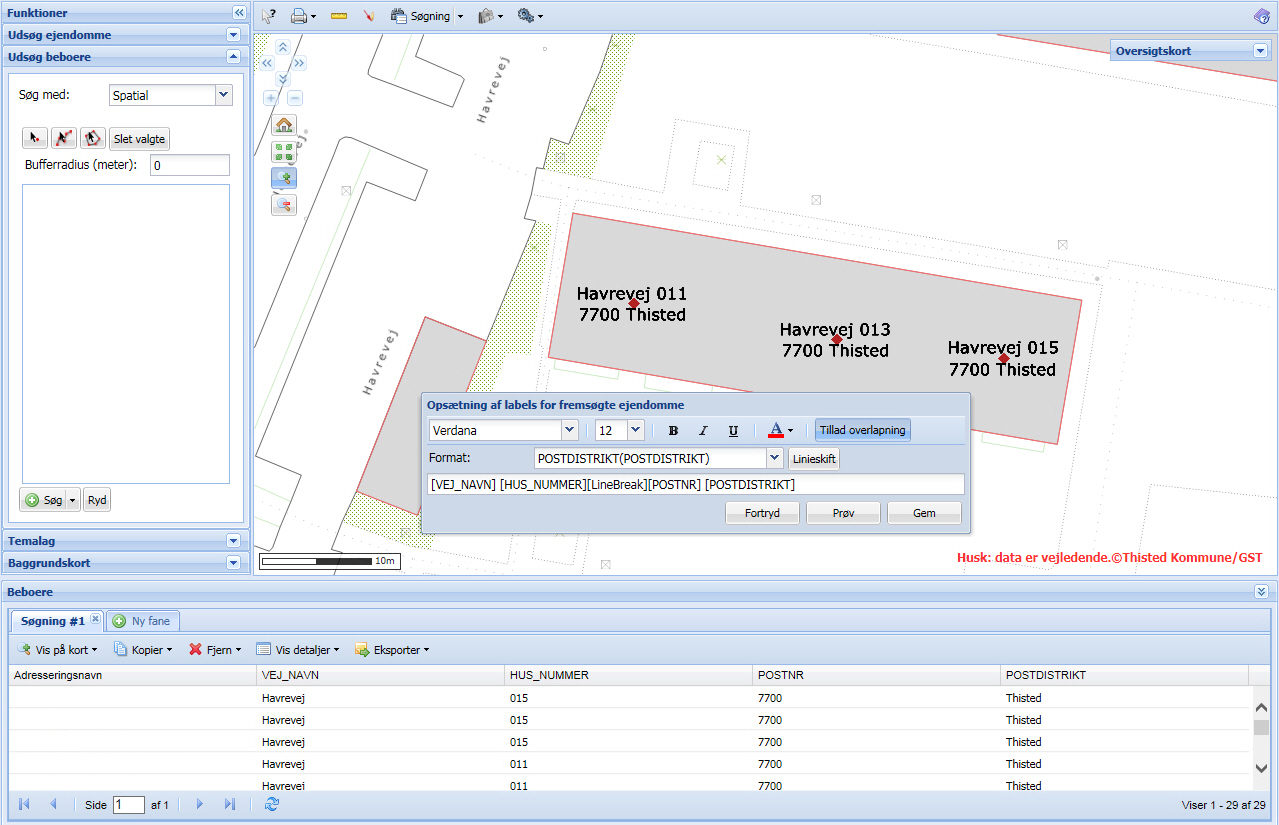Screen dimensions: 1279x825
Task: Close the Søgning #1 tab
Action: coord(95,619)
